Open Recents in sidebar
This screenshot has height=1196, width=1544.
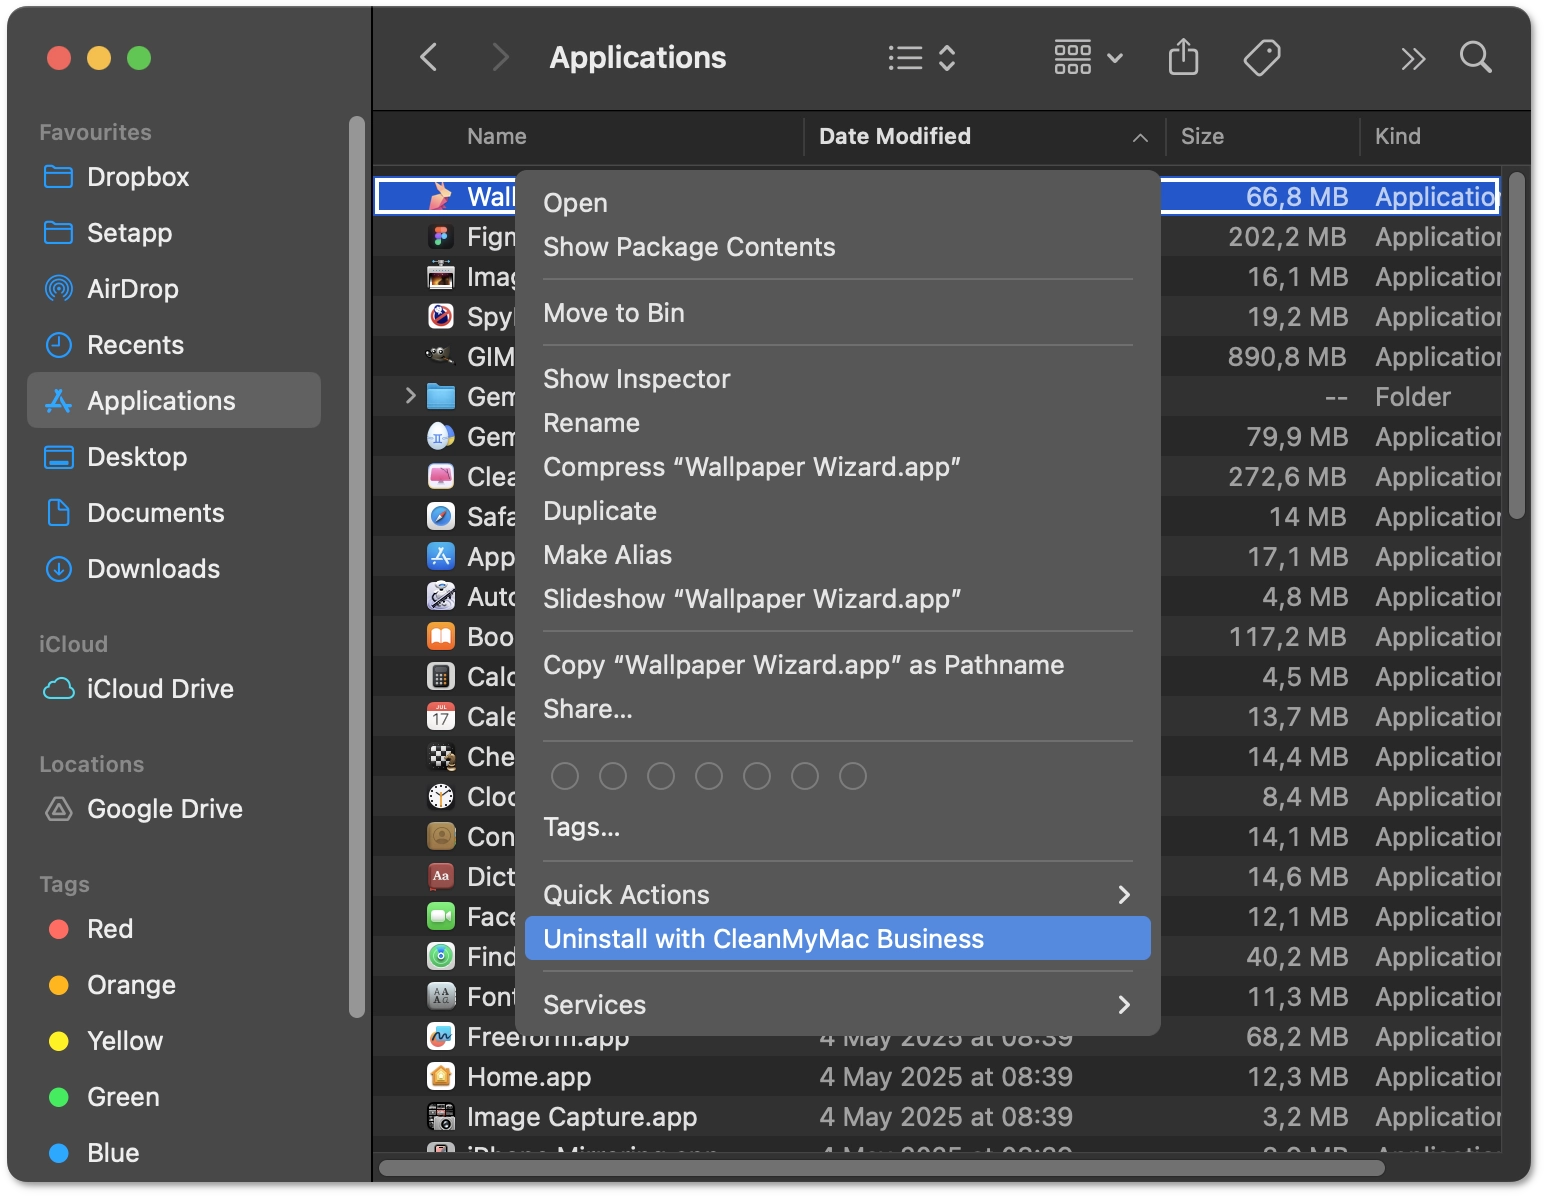pyautogui.click(x=174, y=345)
